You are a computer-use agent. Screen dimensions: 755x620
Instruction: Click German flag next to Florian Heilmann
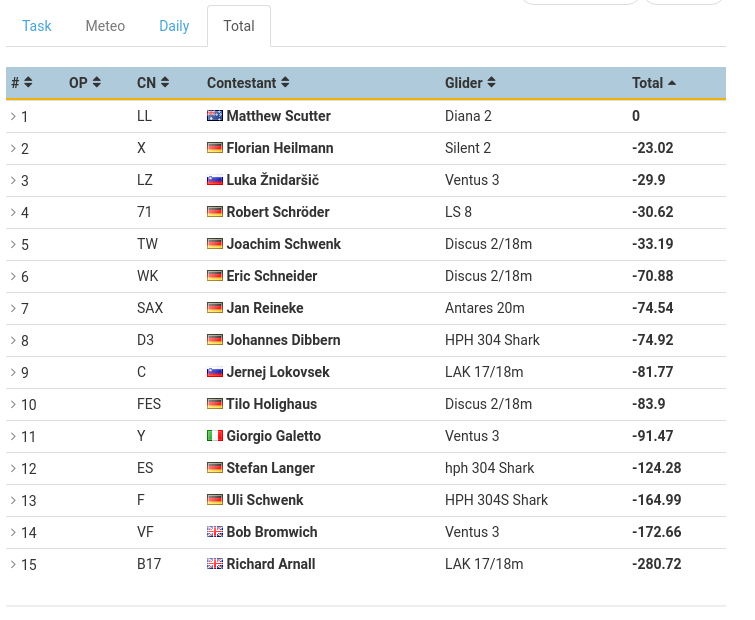[x=215, y=148]
